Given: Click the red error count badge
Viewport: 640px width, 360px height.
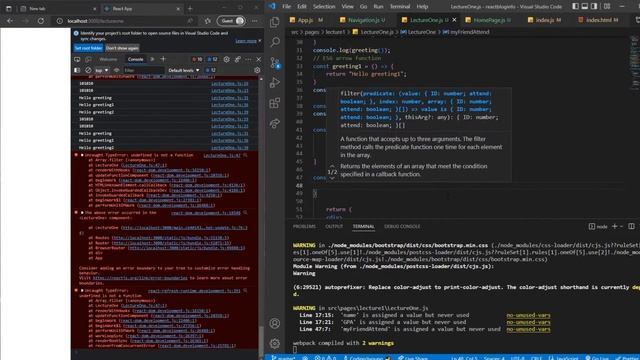Looking at the screenshot, I should click(198, 59).
